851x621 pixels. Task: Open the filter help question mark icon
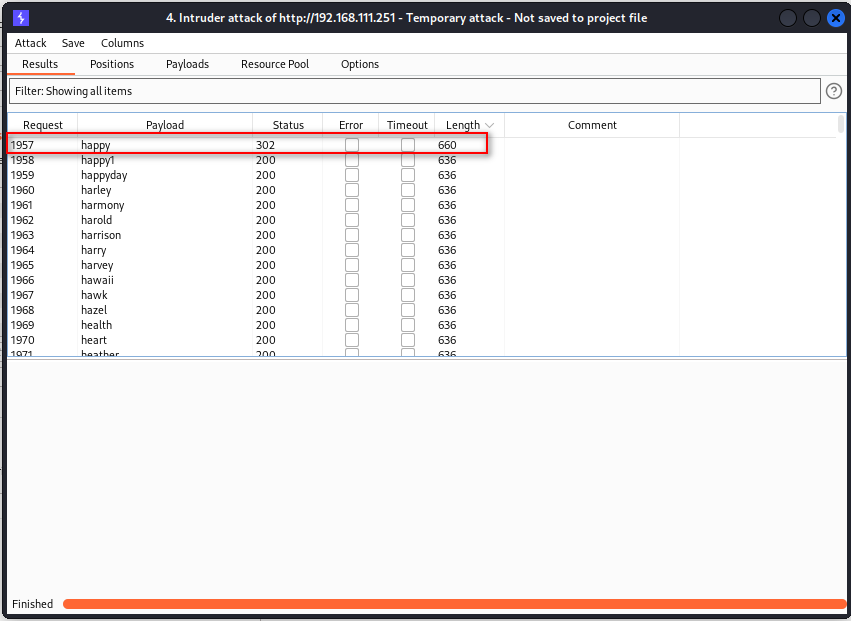click(x=834, y=91)
